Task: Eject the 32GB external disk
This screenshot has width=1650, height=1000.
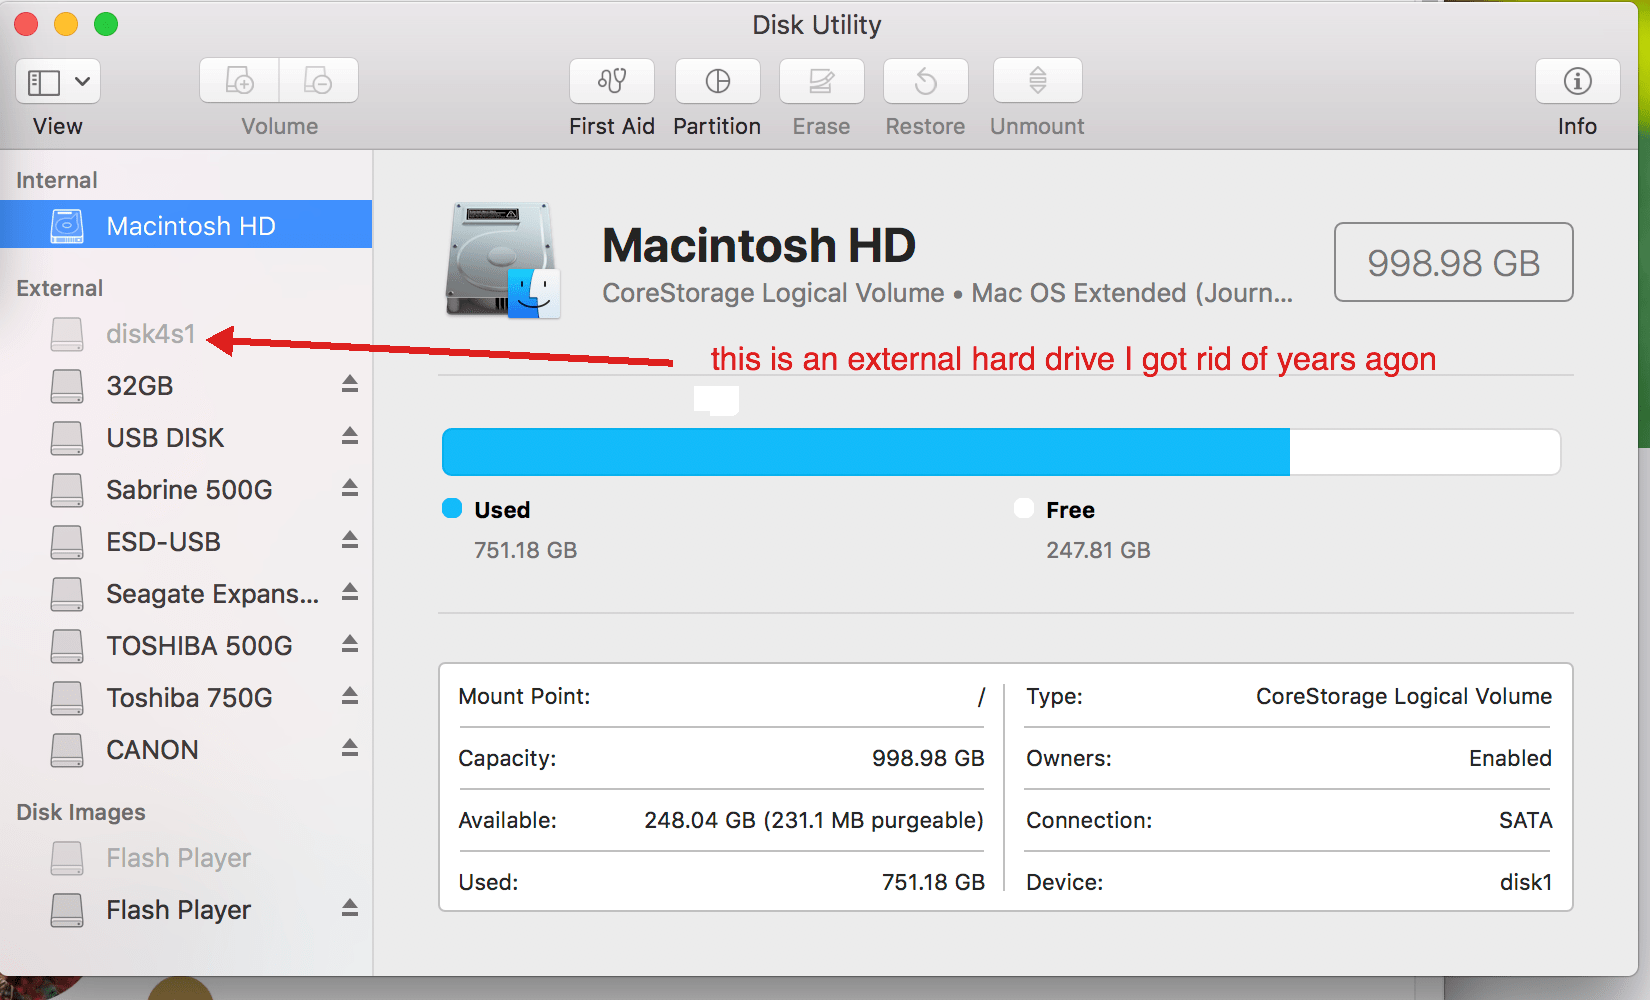Action: (x=349, y=385)
